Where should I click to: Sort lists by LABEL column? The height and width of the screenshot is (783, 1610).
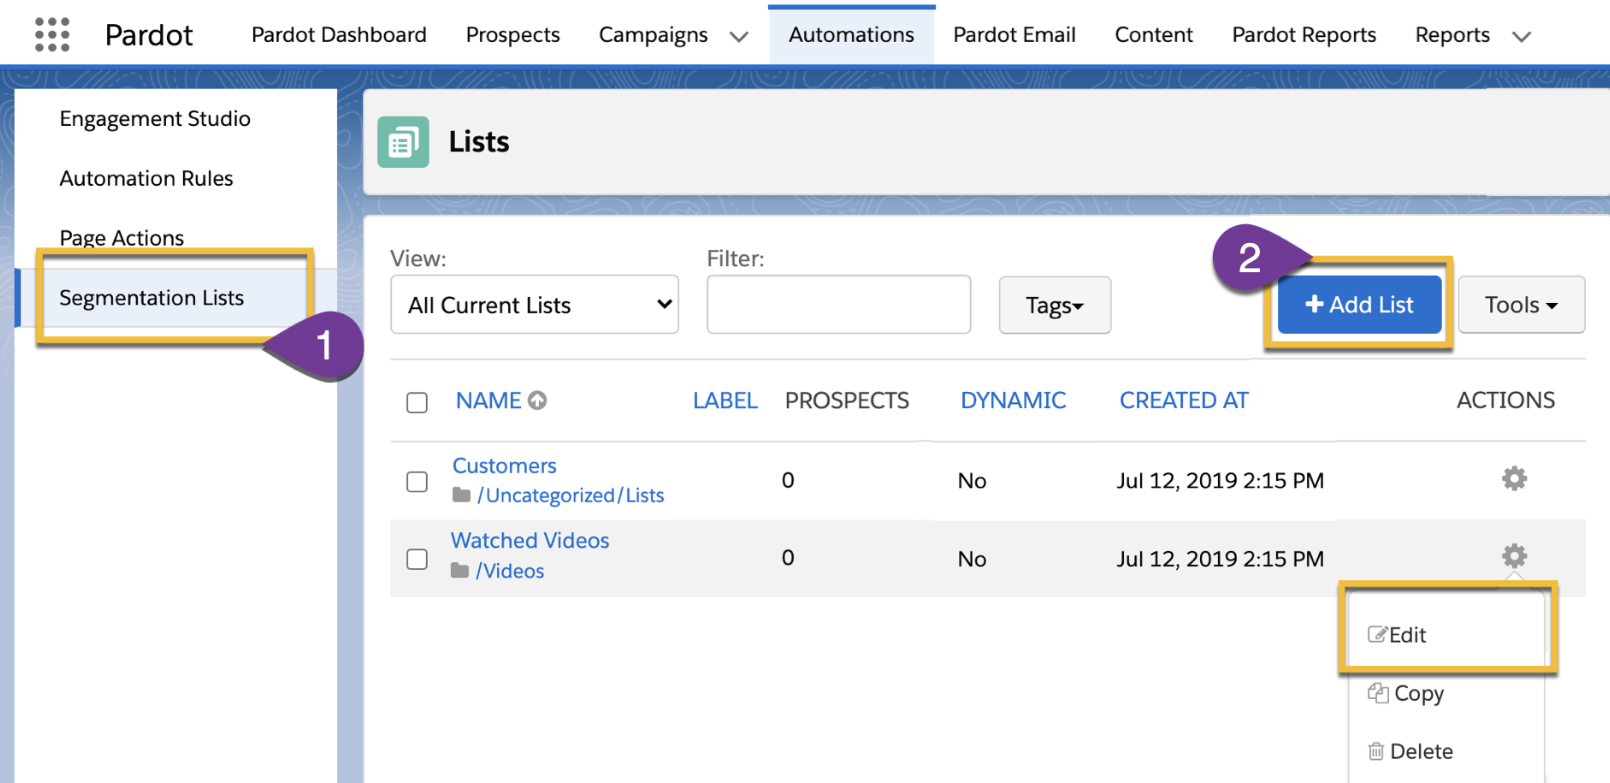[725, 401]
